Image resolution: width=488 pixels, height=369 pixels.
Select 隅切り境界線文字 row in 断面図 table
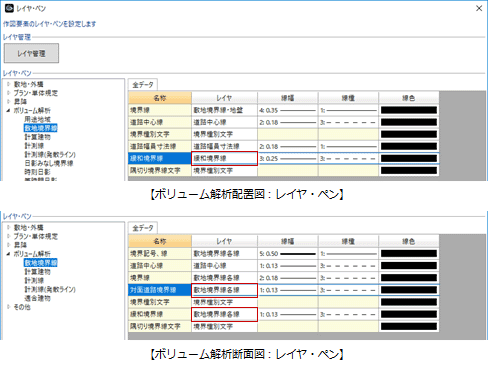(160, 326)
